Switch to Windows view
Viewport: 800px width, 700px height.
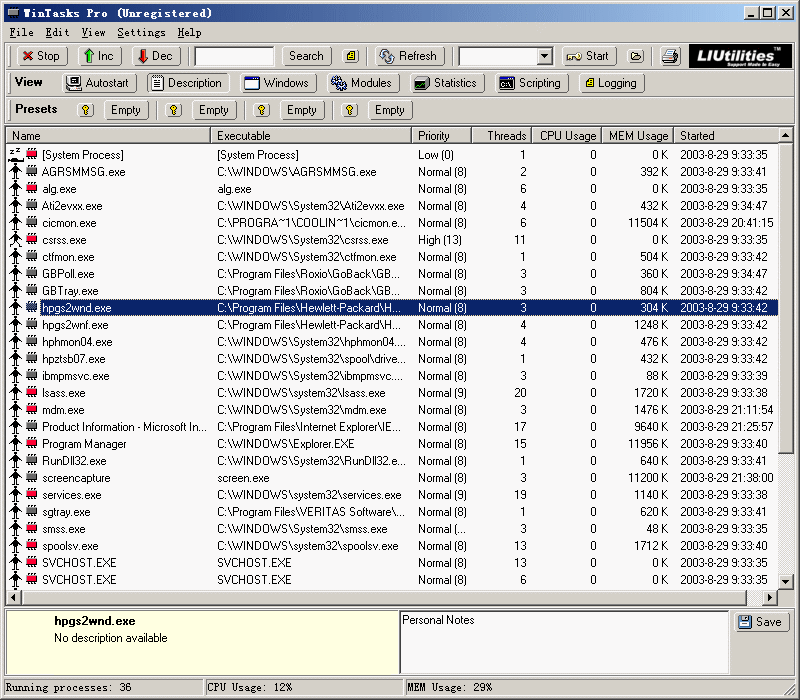(278, 83)
